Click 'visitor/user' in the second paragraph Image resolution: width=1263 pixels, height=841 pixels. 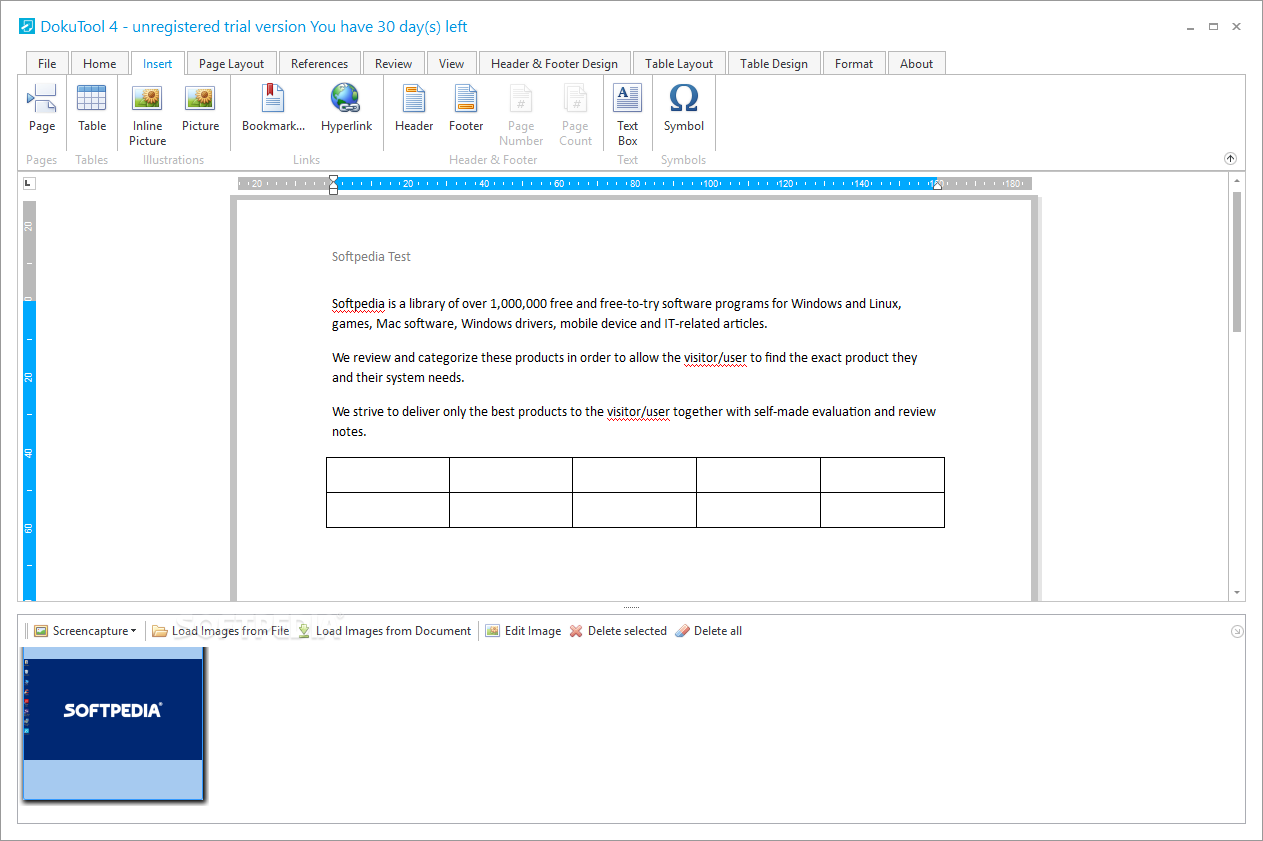(x=715, y=358)
